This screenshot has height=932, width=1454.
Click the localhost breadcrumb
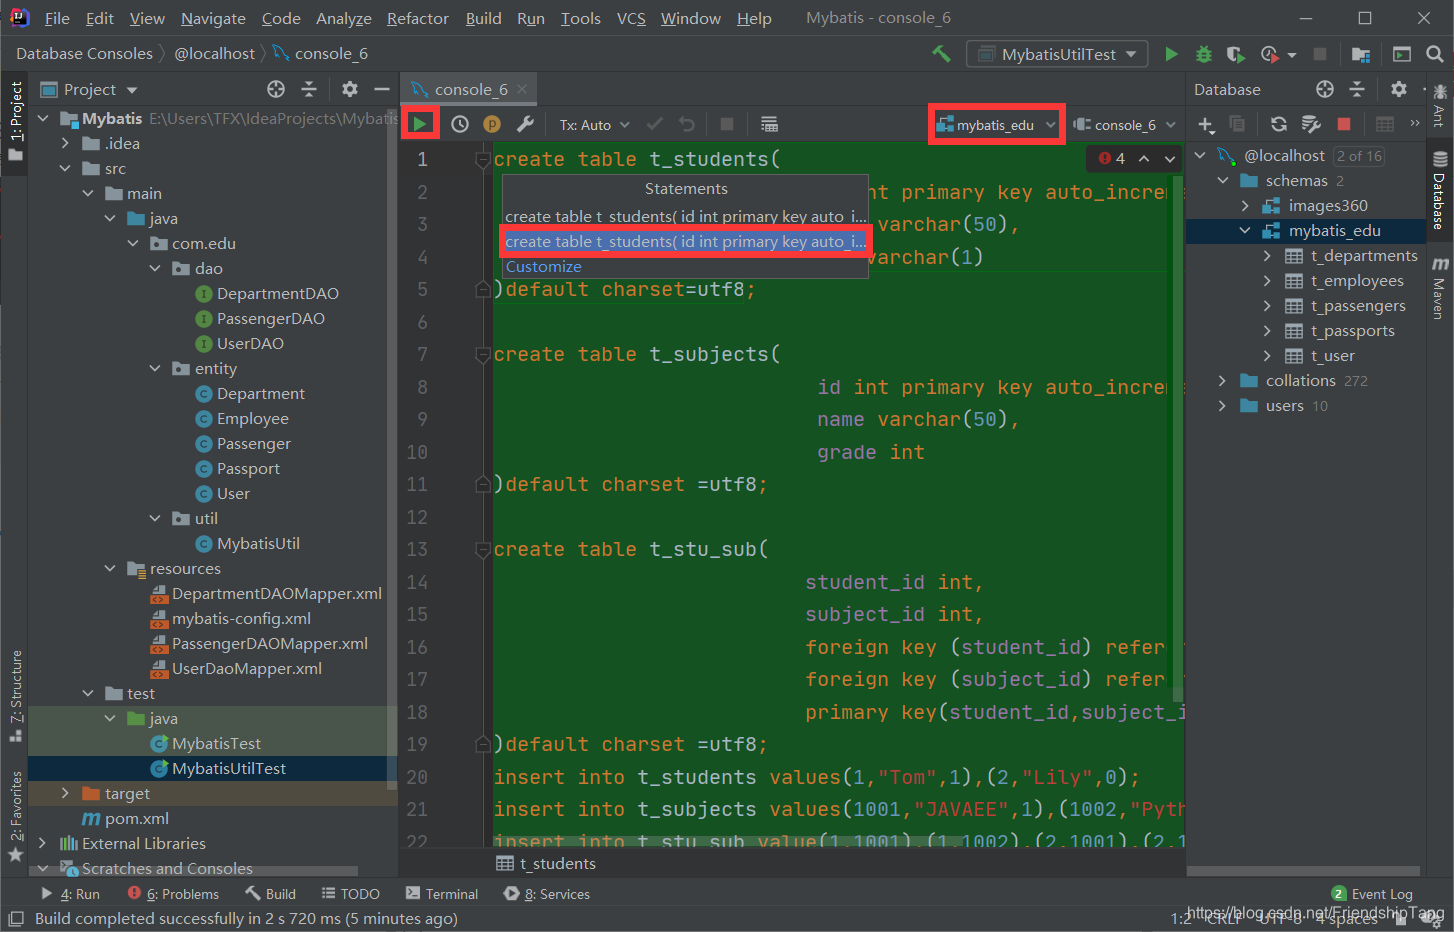214,54
